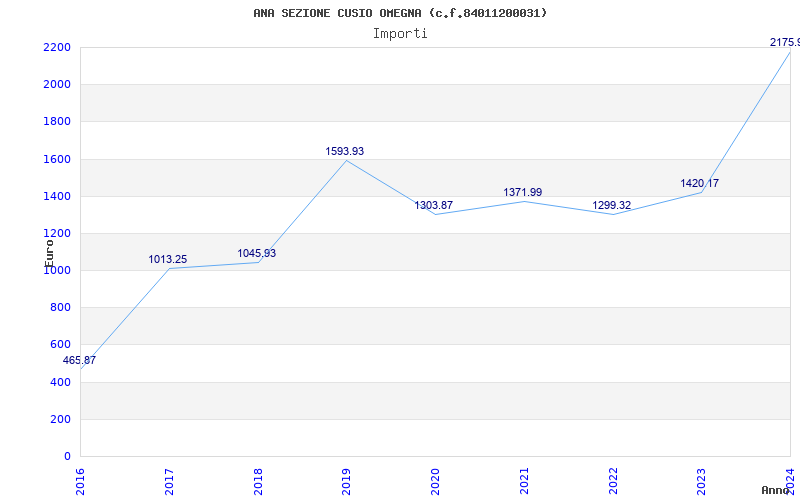This screenshot has width=800, height=500.
Task: Click the Anno x-axis title
Action: tap(776, 490)
